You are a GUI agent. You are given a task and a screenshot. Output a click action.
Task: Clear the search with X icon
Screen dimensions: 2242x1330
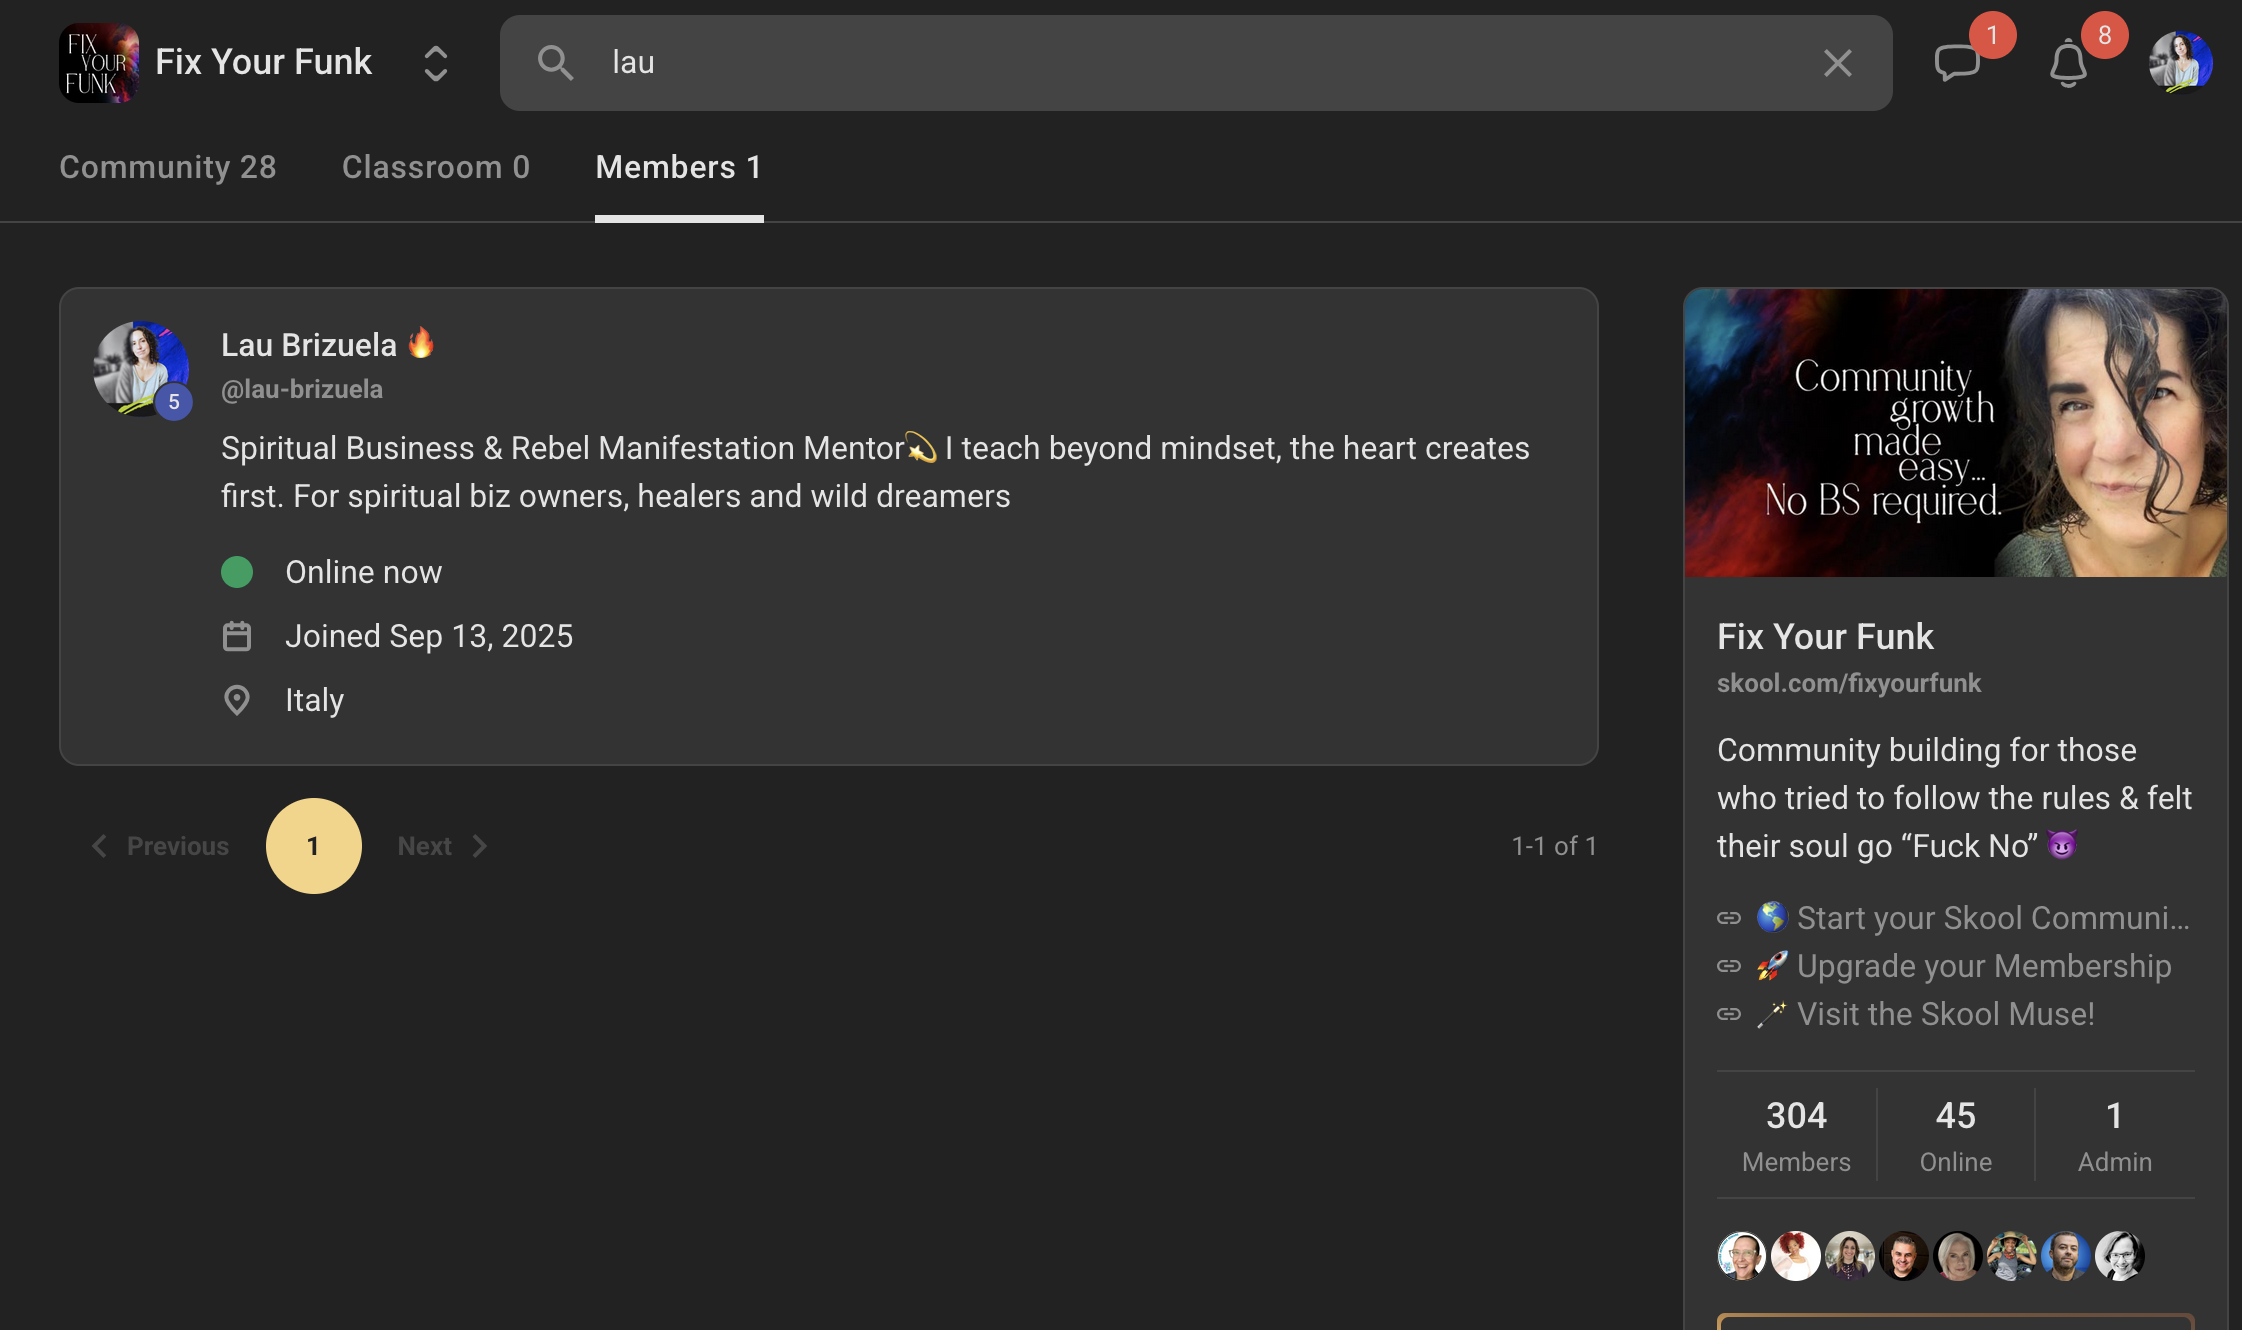[1837, 63]
